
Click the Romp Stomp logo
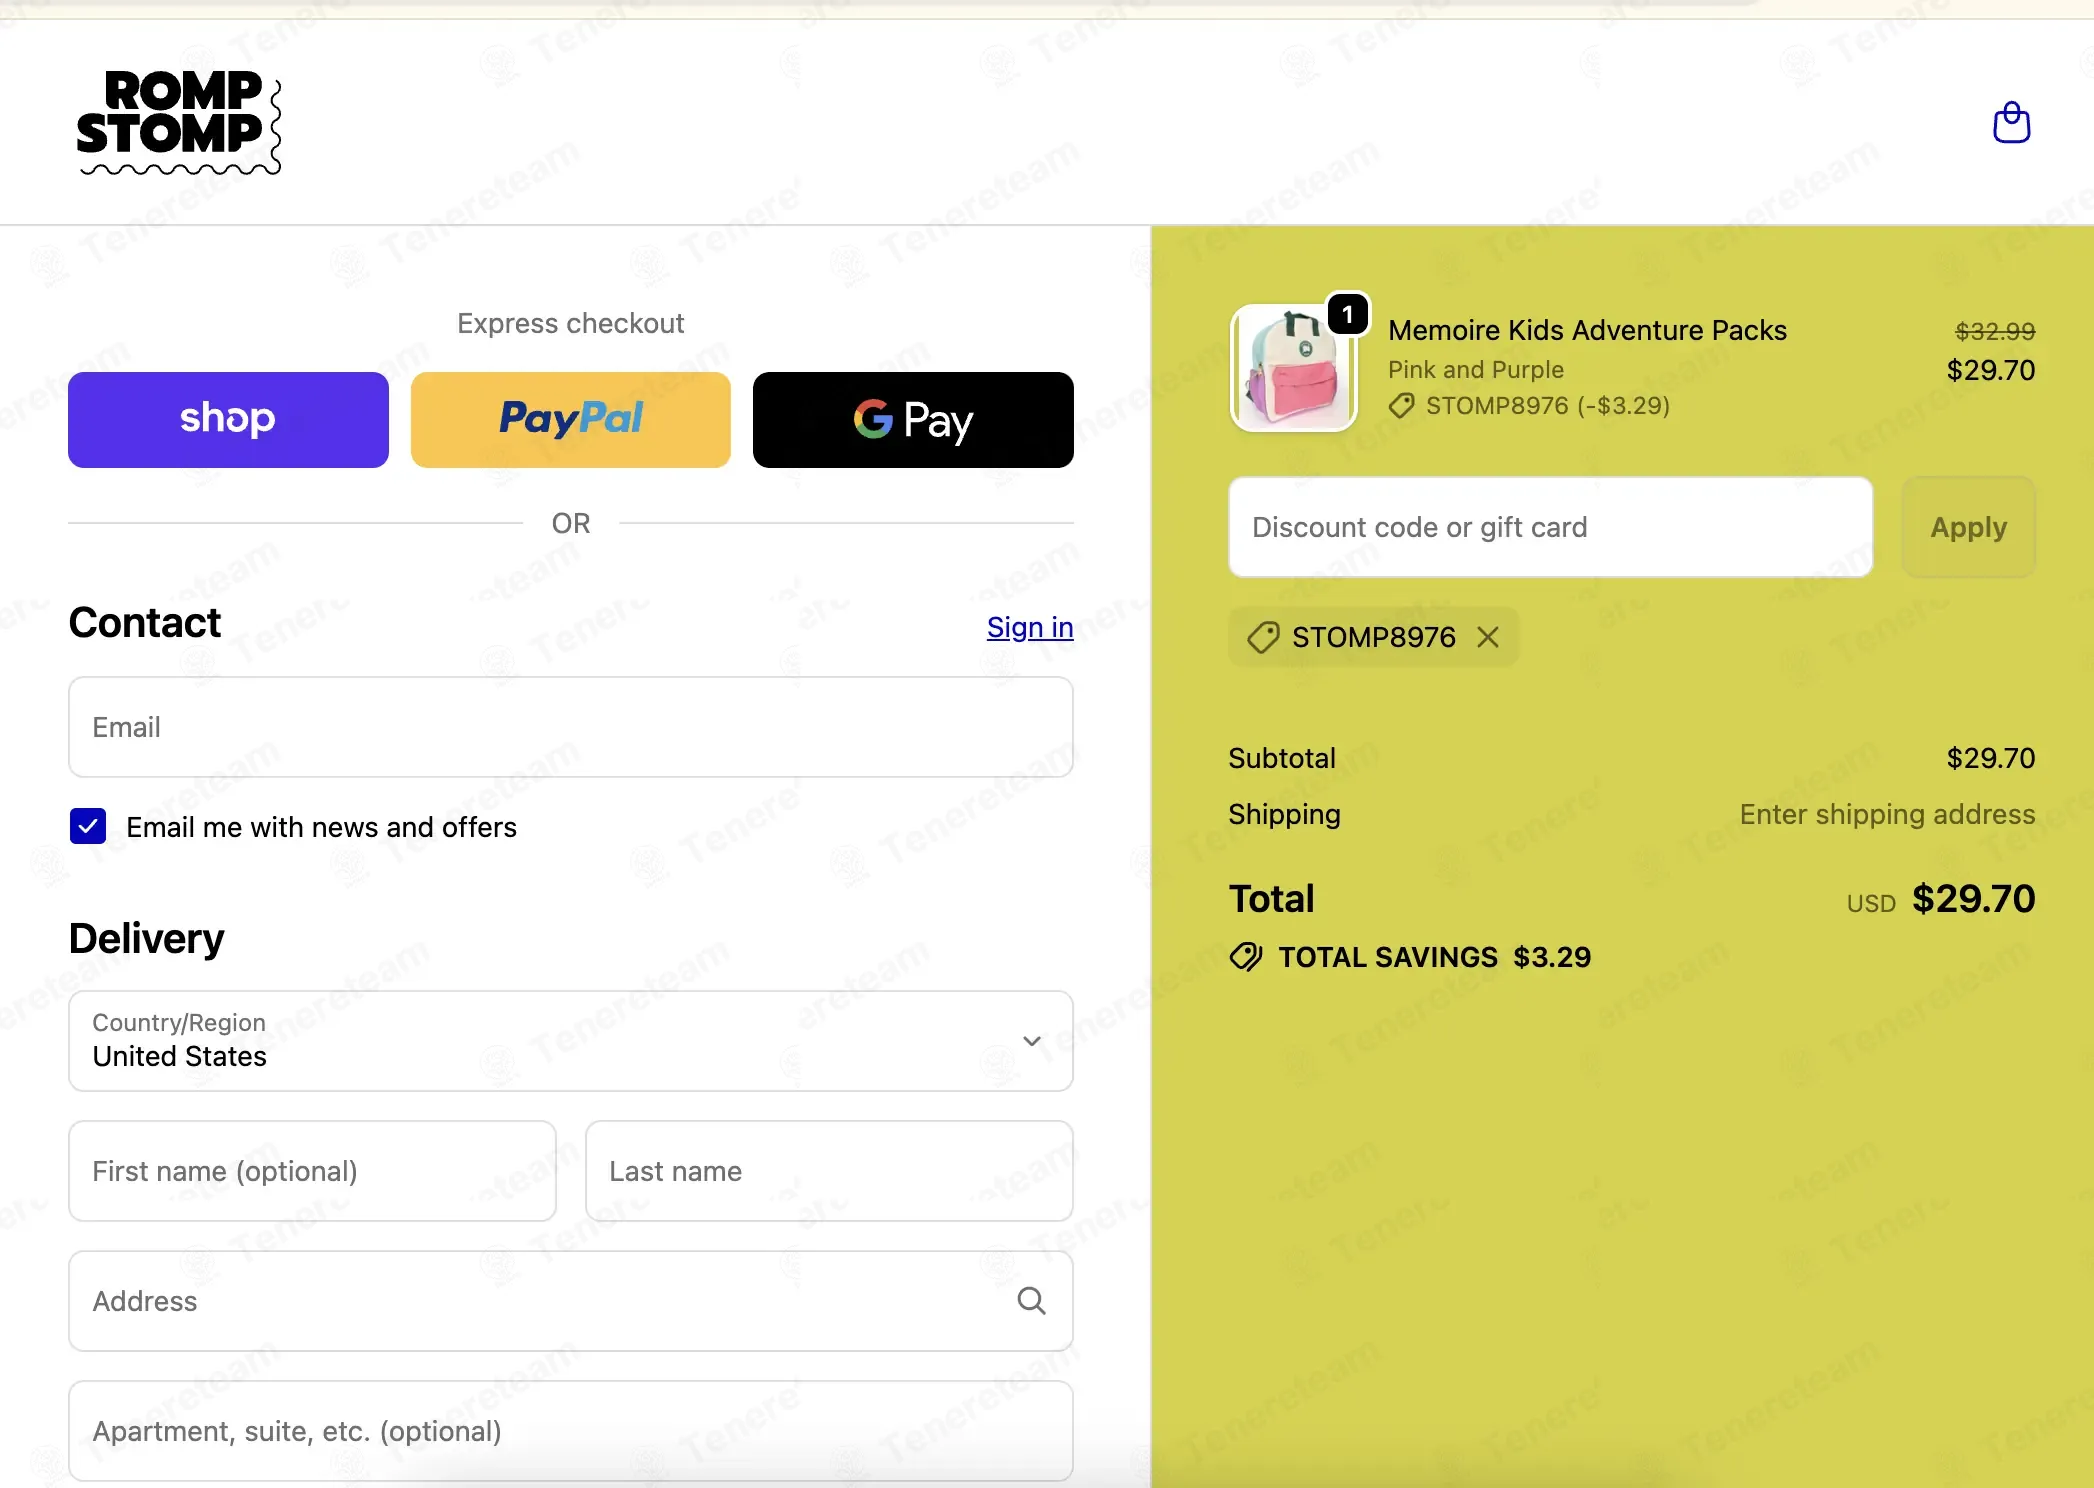click(179, 122)
